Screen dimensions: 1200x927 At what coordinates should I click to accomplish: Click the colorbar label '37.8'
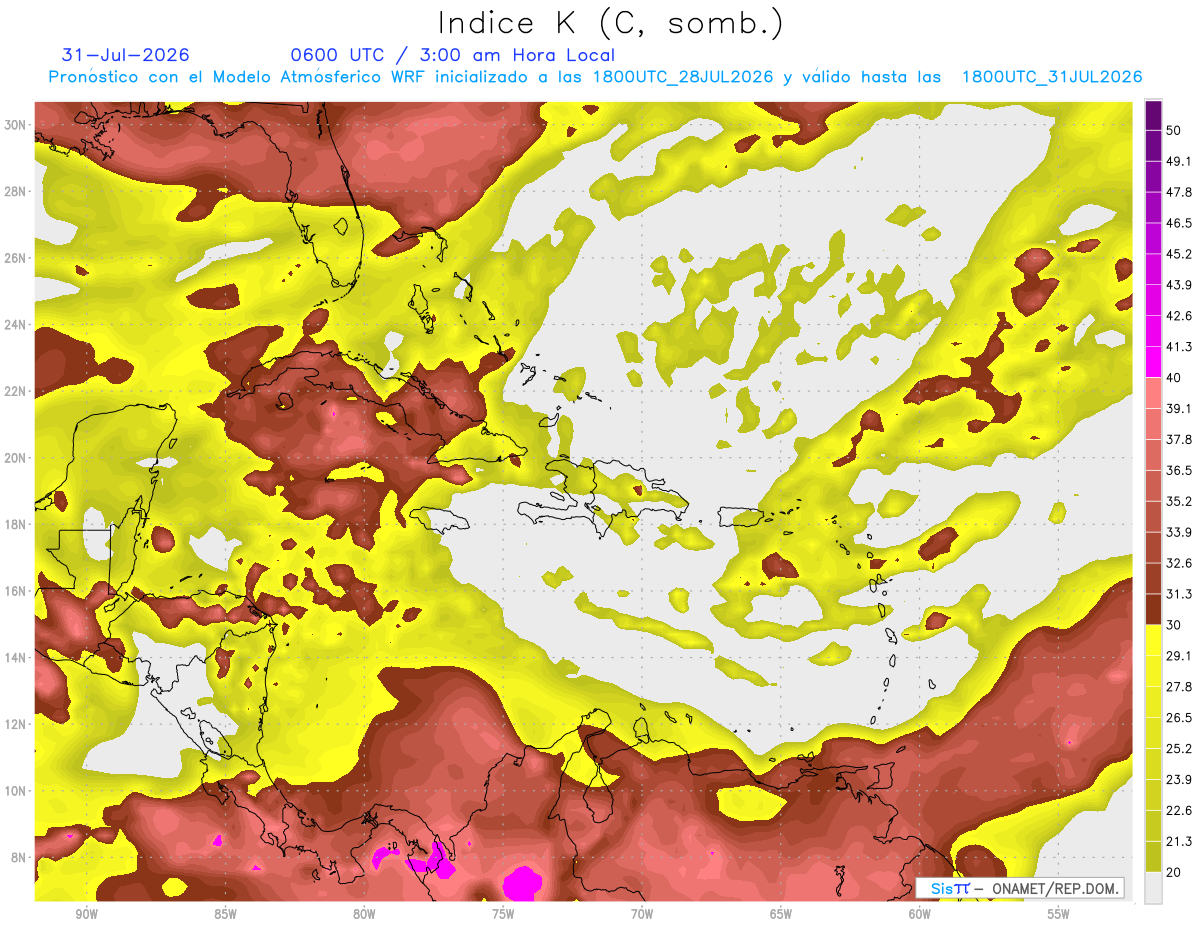(x=1179, y=439)
